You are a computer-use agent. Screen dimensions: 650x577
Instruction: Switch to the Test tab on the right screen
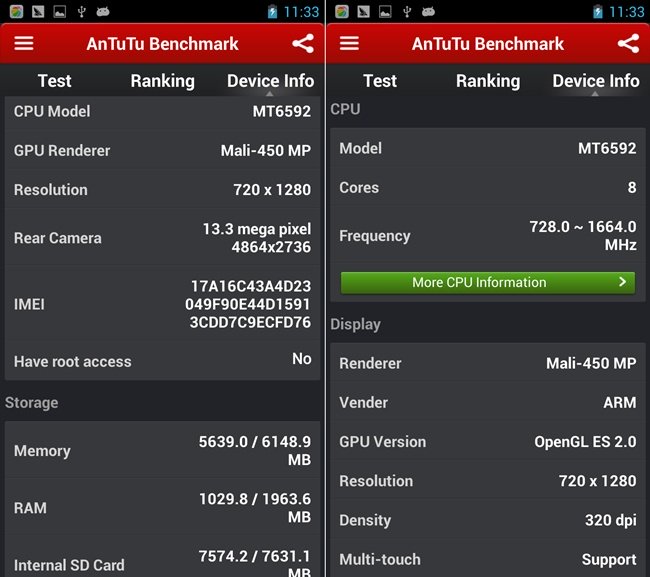pyautogui.click(x=380, y=81)
